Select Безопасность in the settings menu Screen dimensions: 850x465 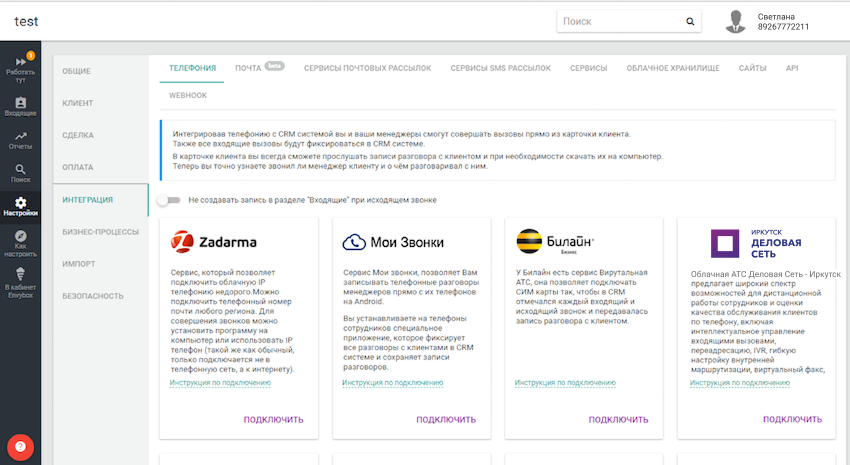coord(92,296)
